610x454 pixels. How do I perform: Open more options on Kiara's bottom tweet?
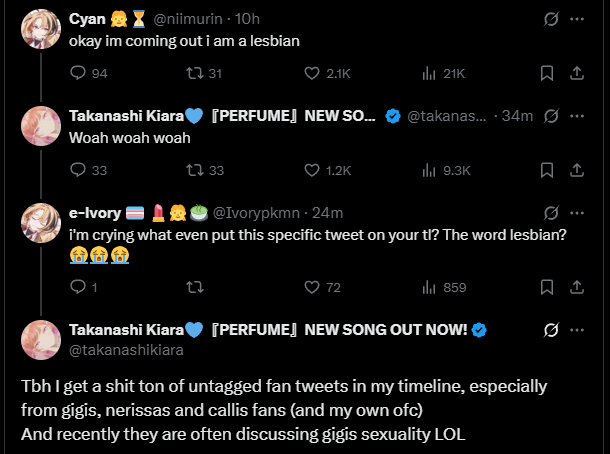point(577,331)
